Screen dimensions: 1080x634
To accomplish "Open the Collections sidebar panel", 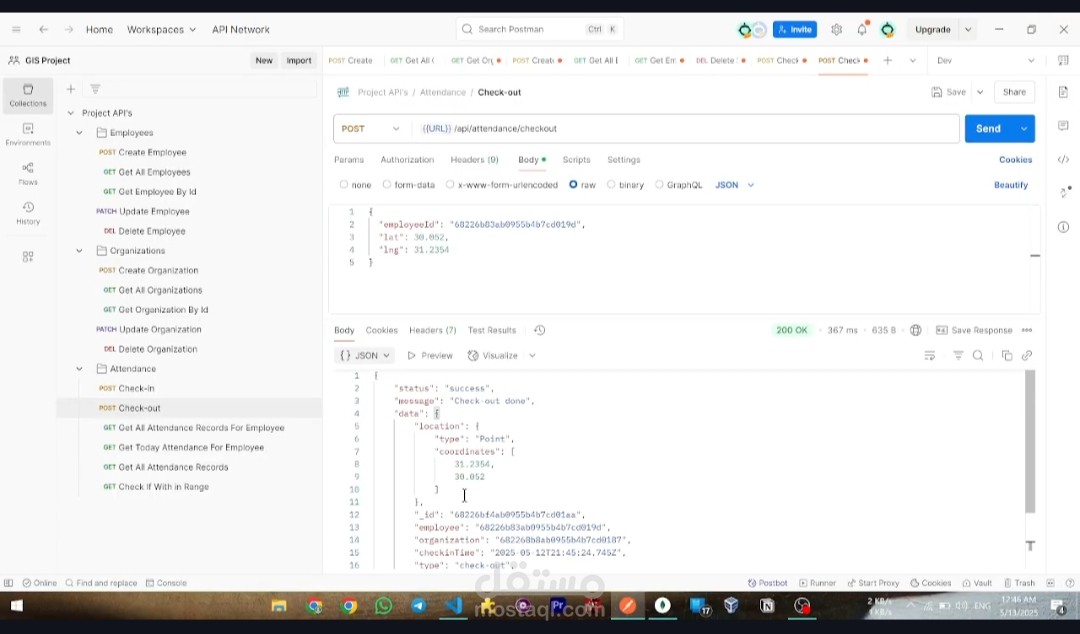I will tap(28, 95).
